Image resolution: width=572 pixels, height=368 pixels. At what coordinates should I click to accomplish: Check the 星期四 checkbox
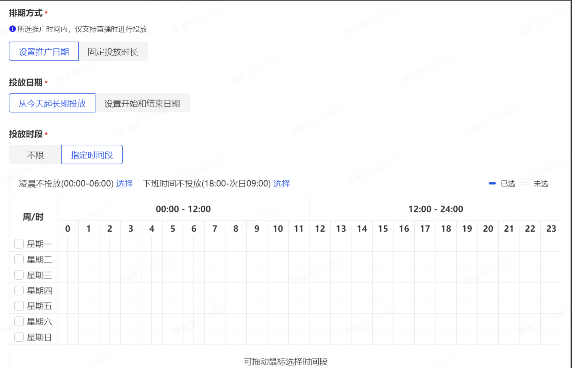coord(19,290)
